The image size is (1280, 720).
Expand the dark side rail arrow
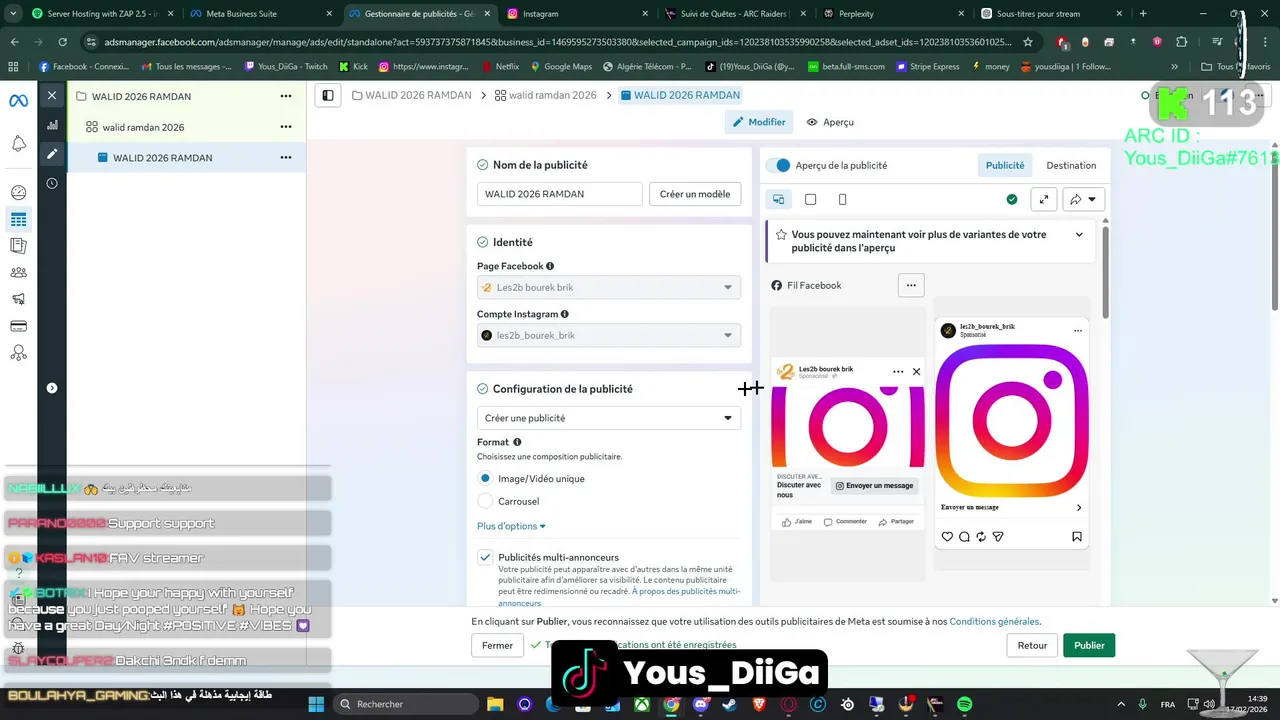(x=52, y=388)
